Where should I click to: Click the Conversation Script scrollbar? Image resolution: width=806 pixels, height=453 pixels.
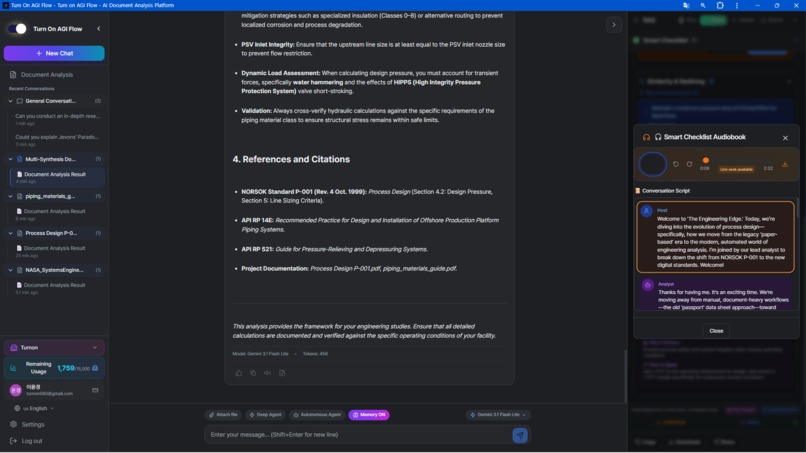click(x=797, y=208)
